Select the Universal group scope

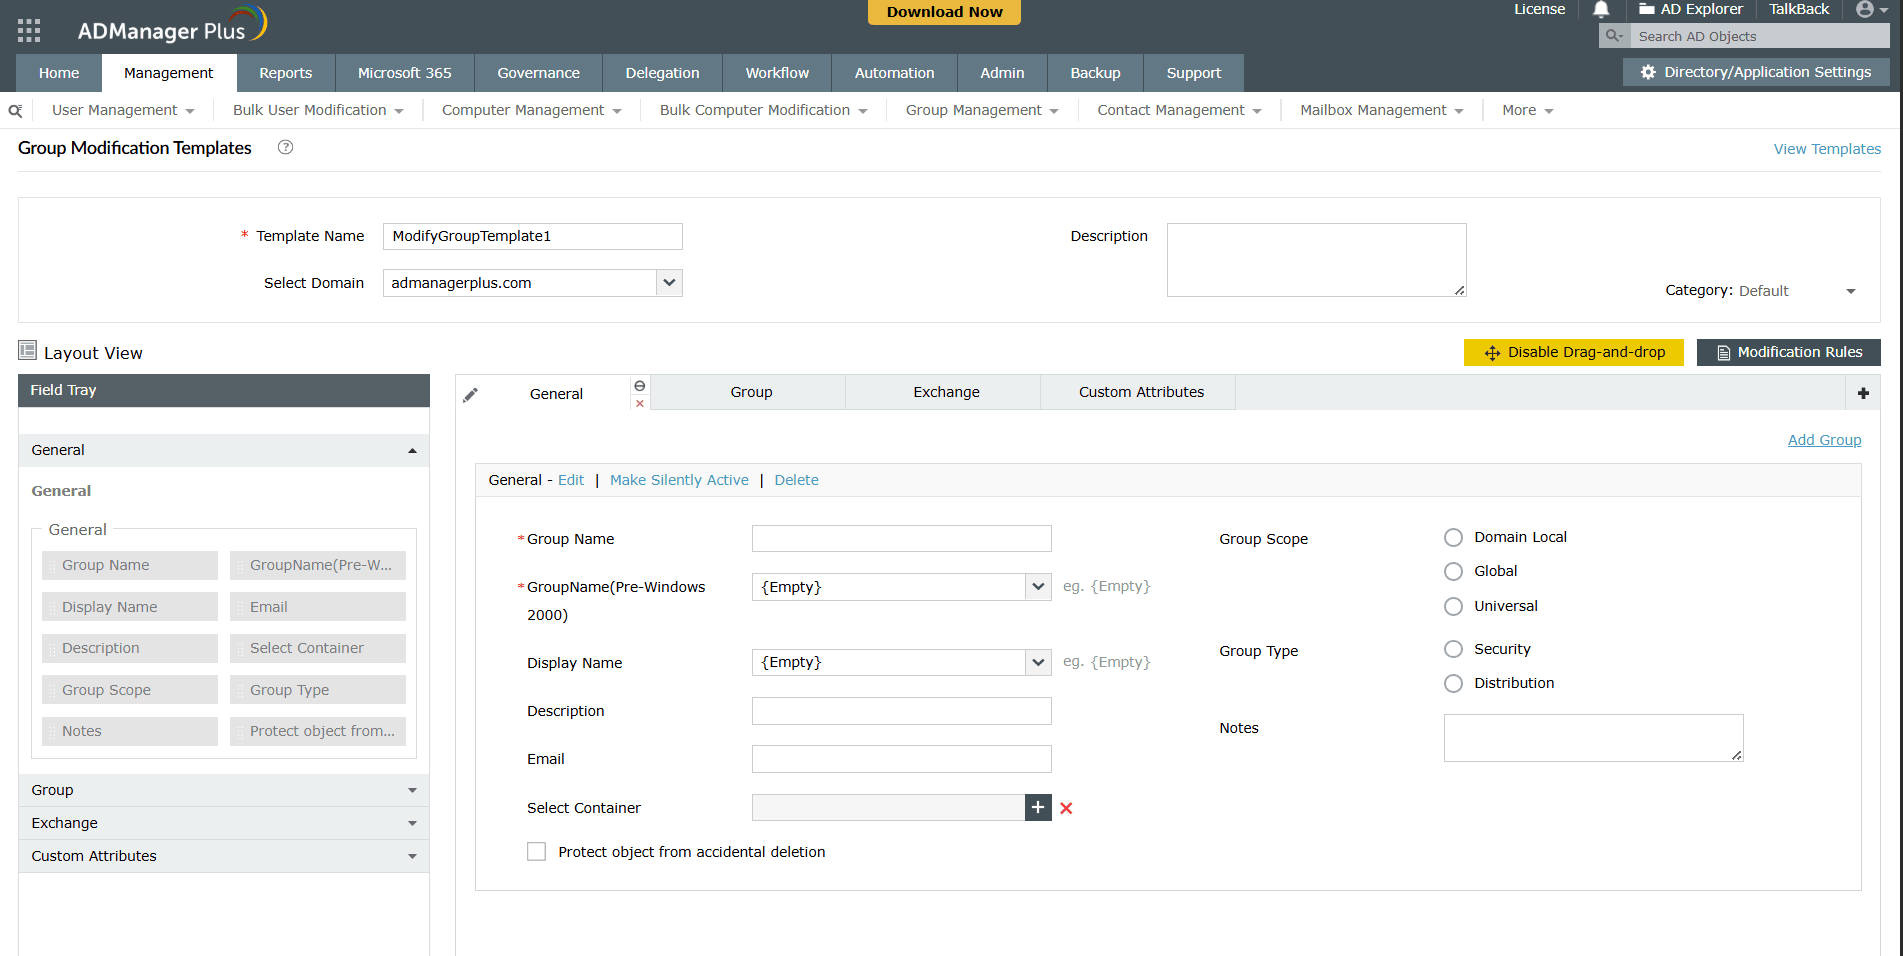pos(1453,606)
